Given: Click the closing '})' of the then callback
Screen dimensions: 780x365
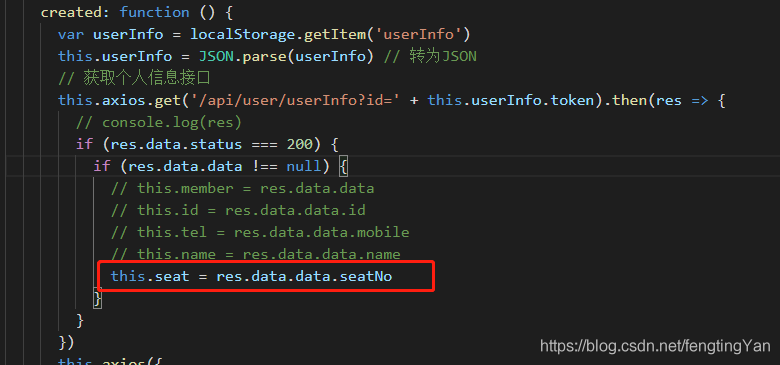Looking at the screenshot, I should click(x=67, y=342).
